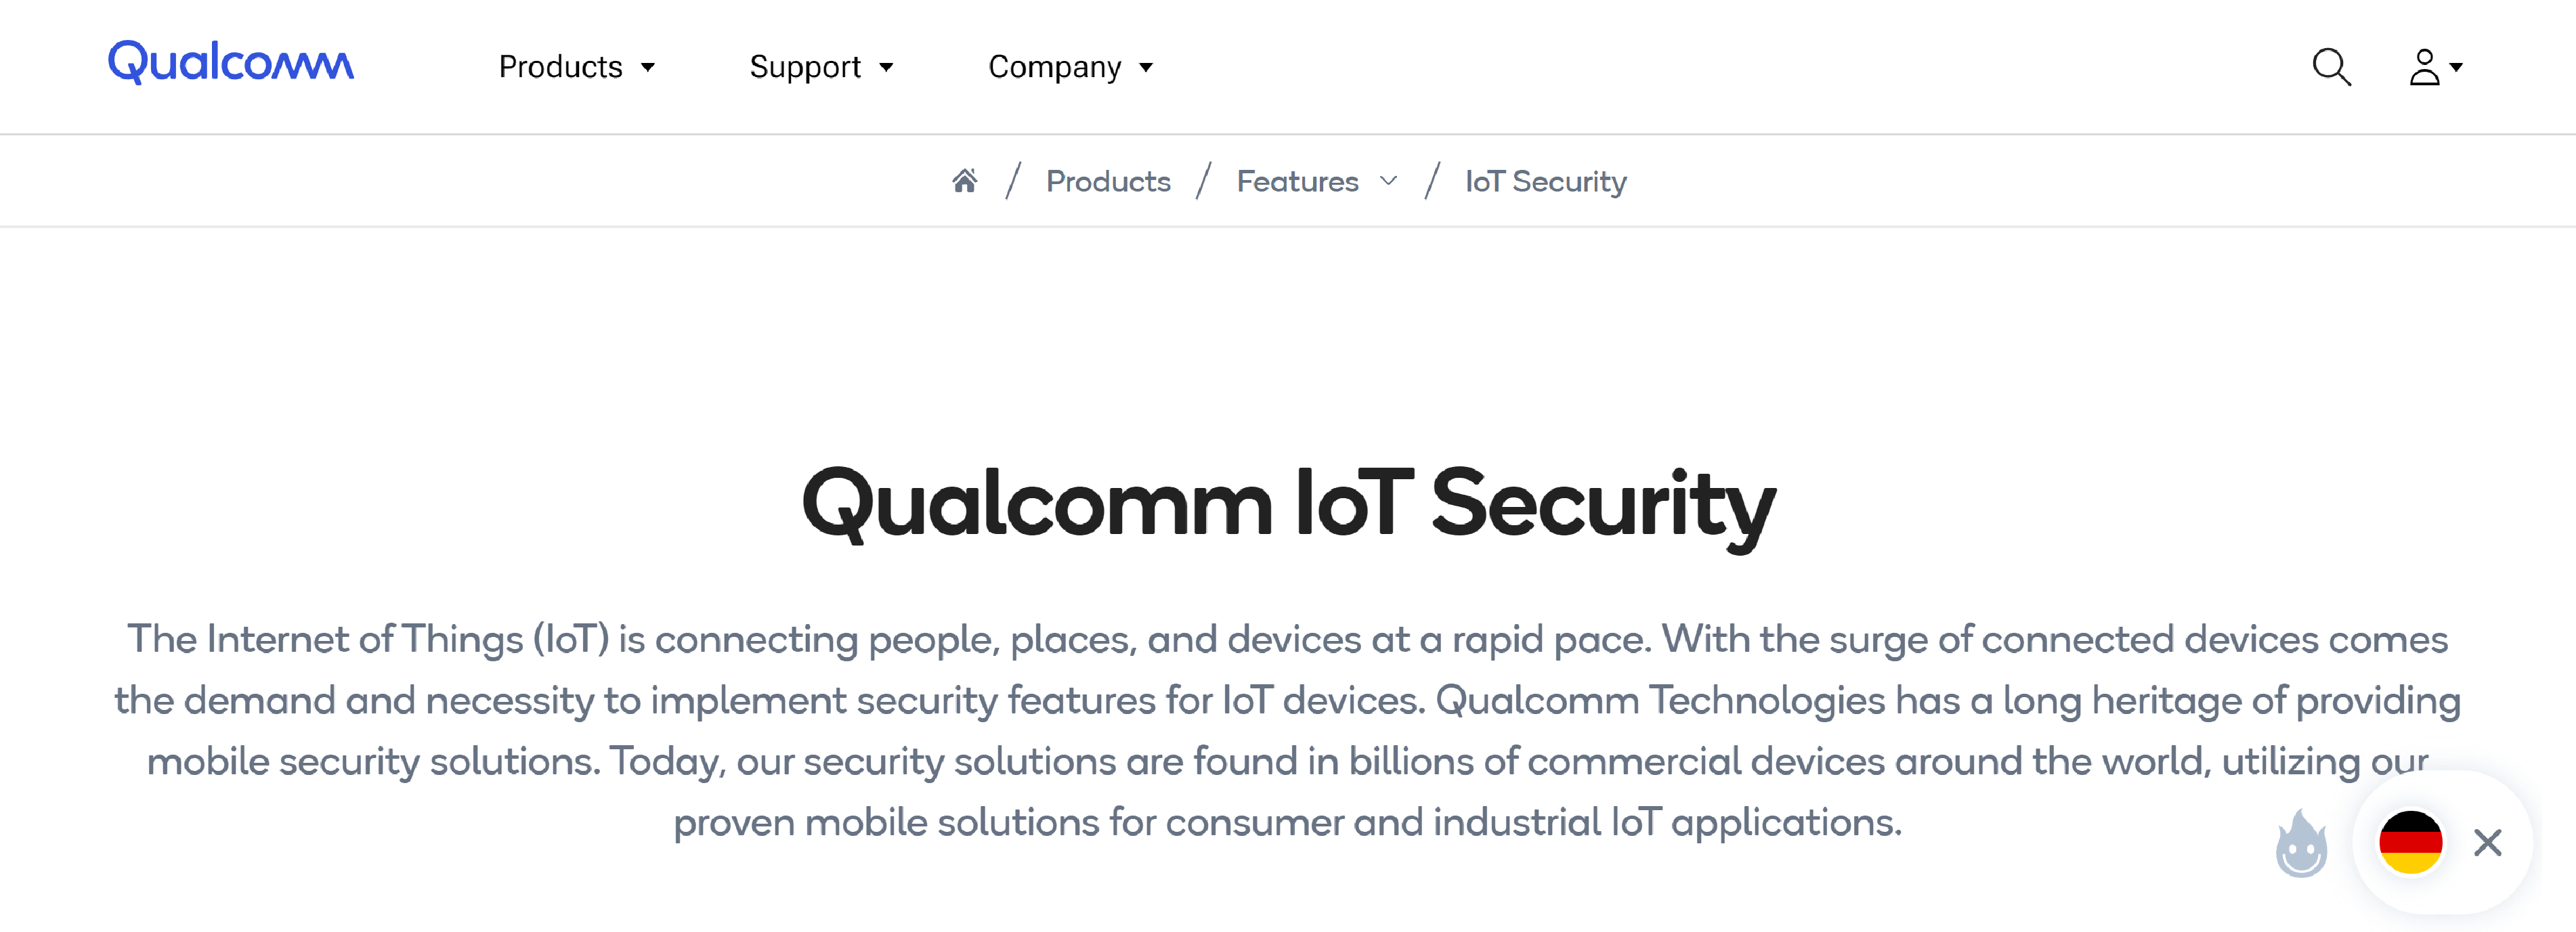Image resolution: width=2576 pixels, height=932 pixels.
Task: Click the Hotjar flame feedback icon
Action: click(x=2301, y=843)
